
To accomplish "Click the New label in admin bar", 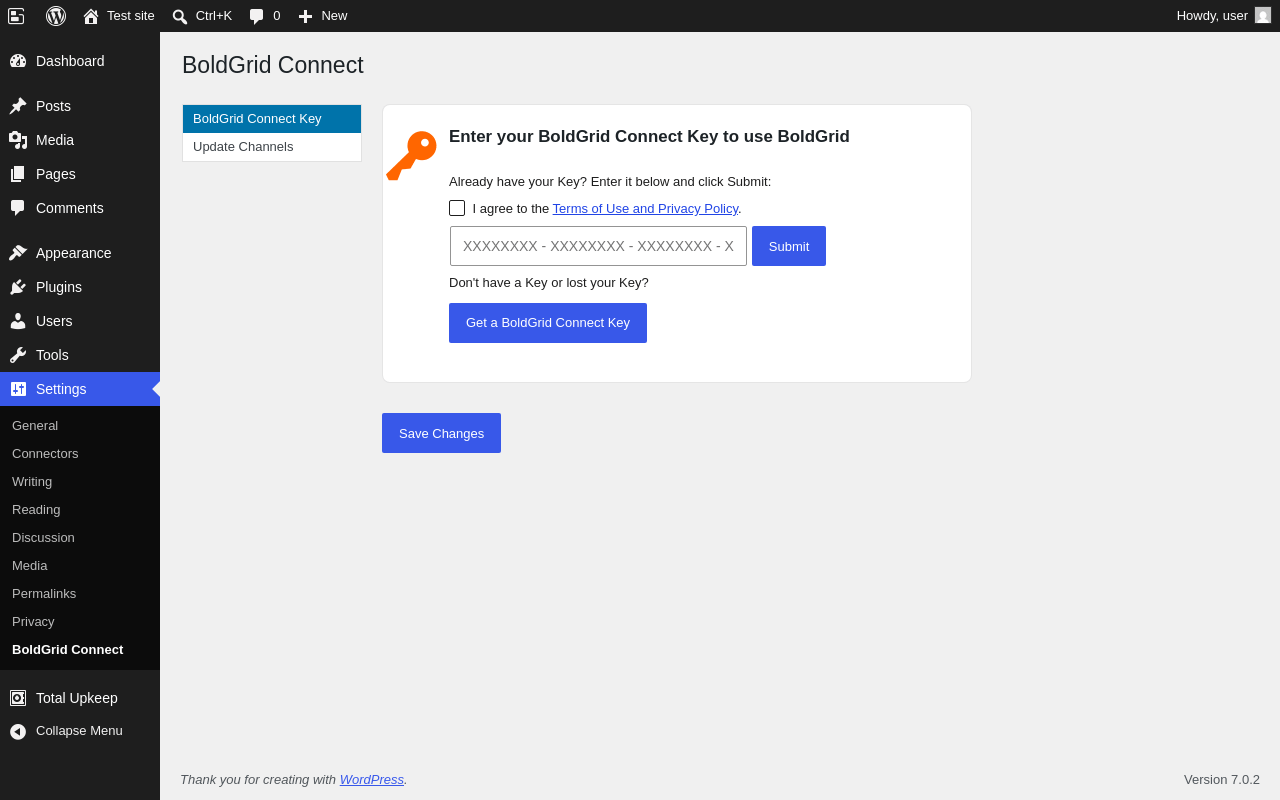I will point(334,16).
